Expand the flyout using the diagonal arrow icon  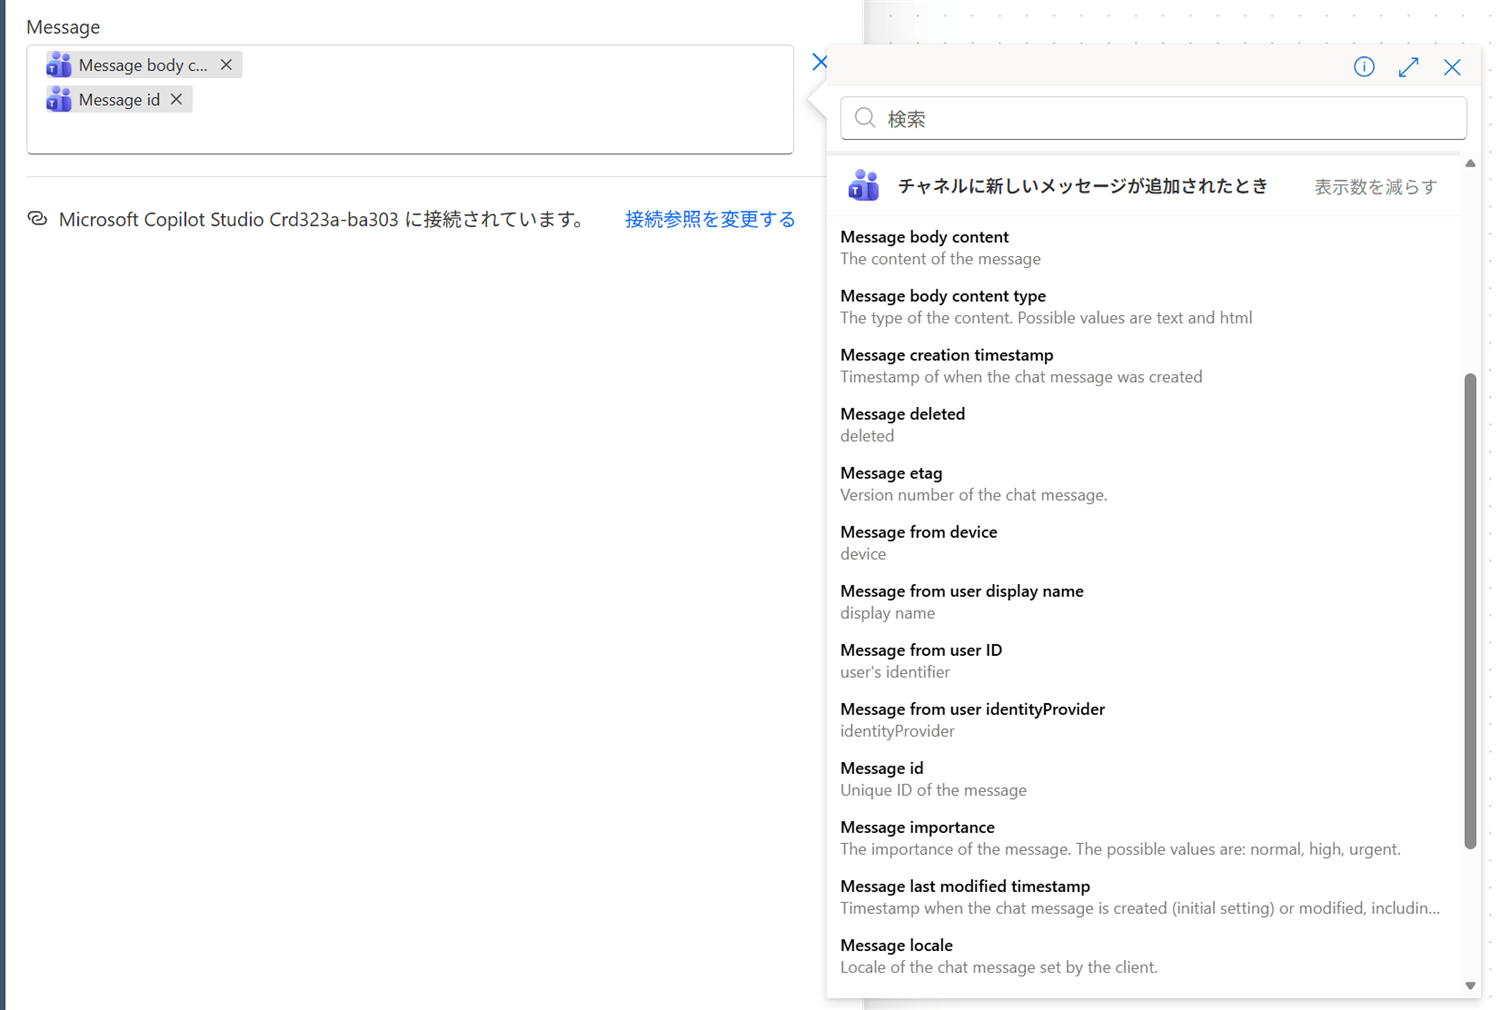pos(1408,67)
